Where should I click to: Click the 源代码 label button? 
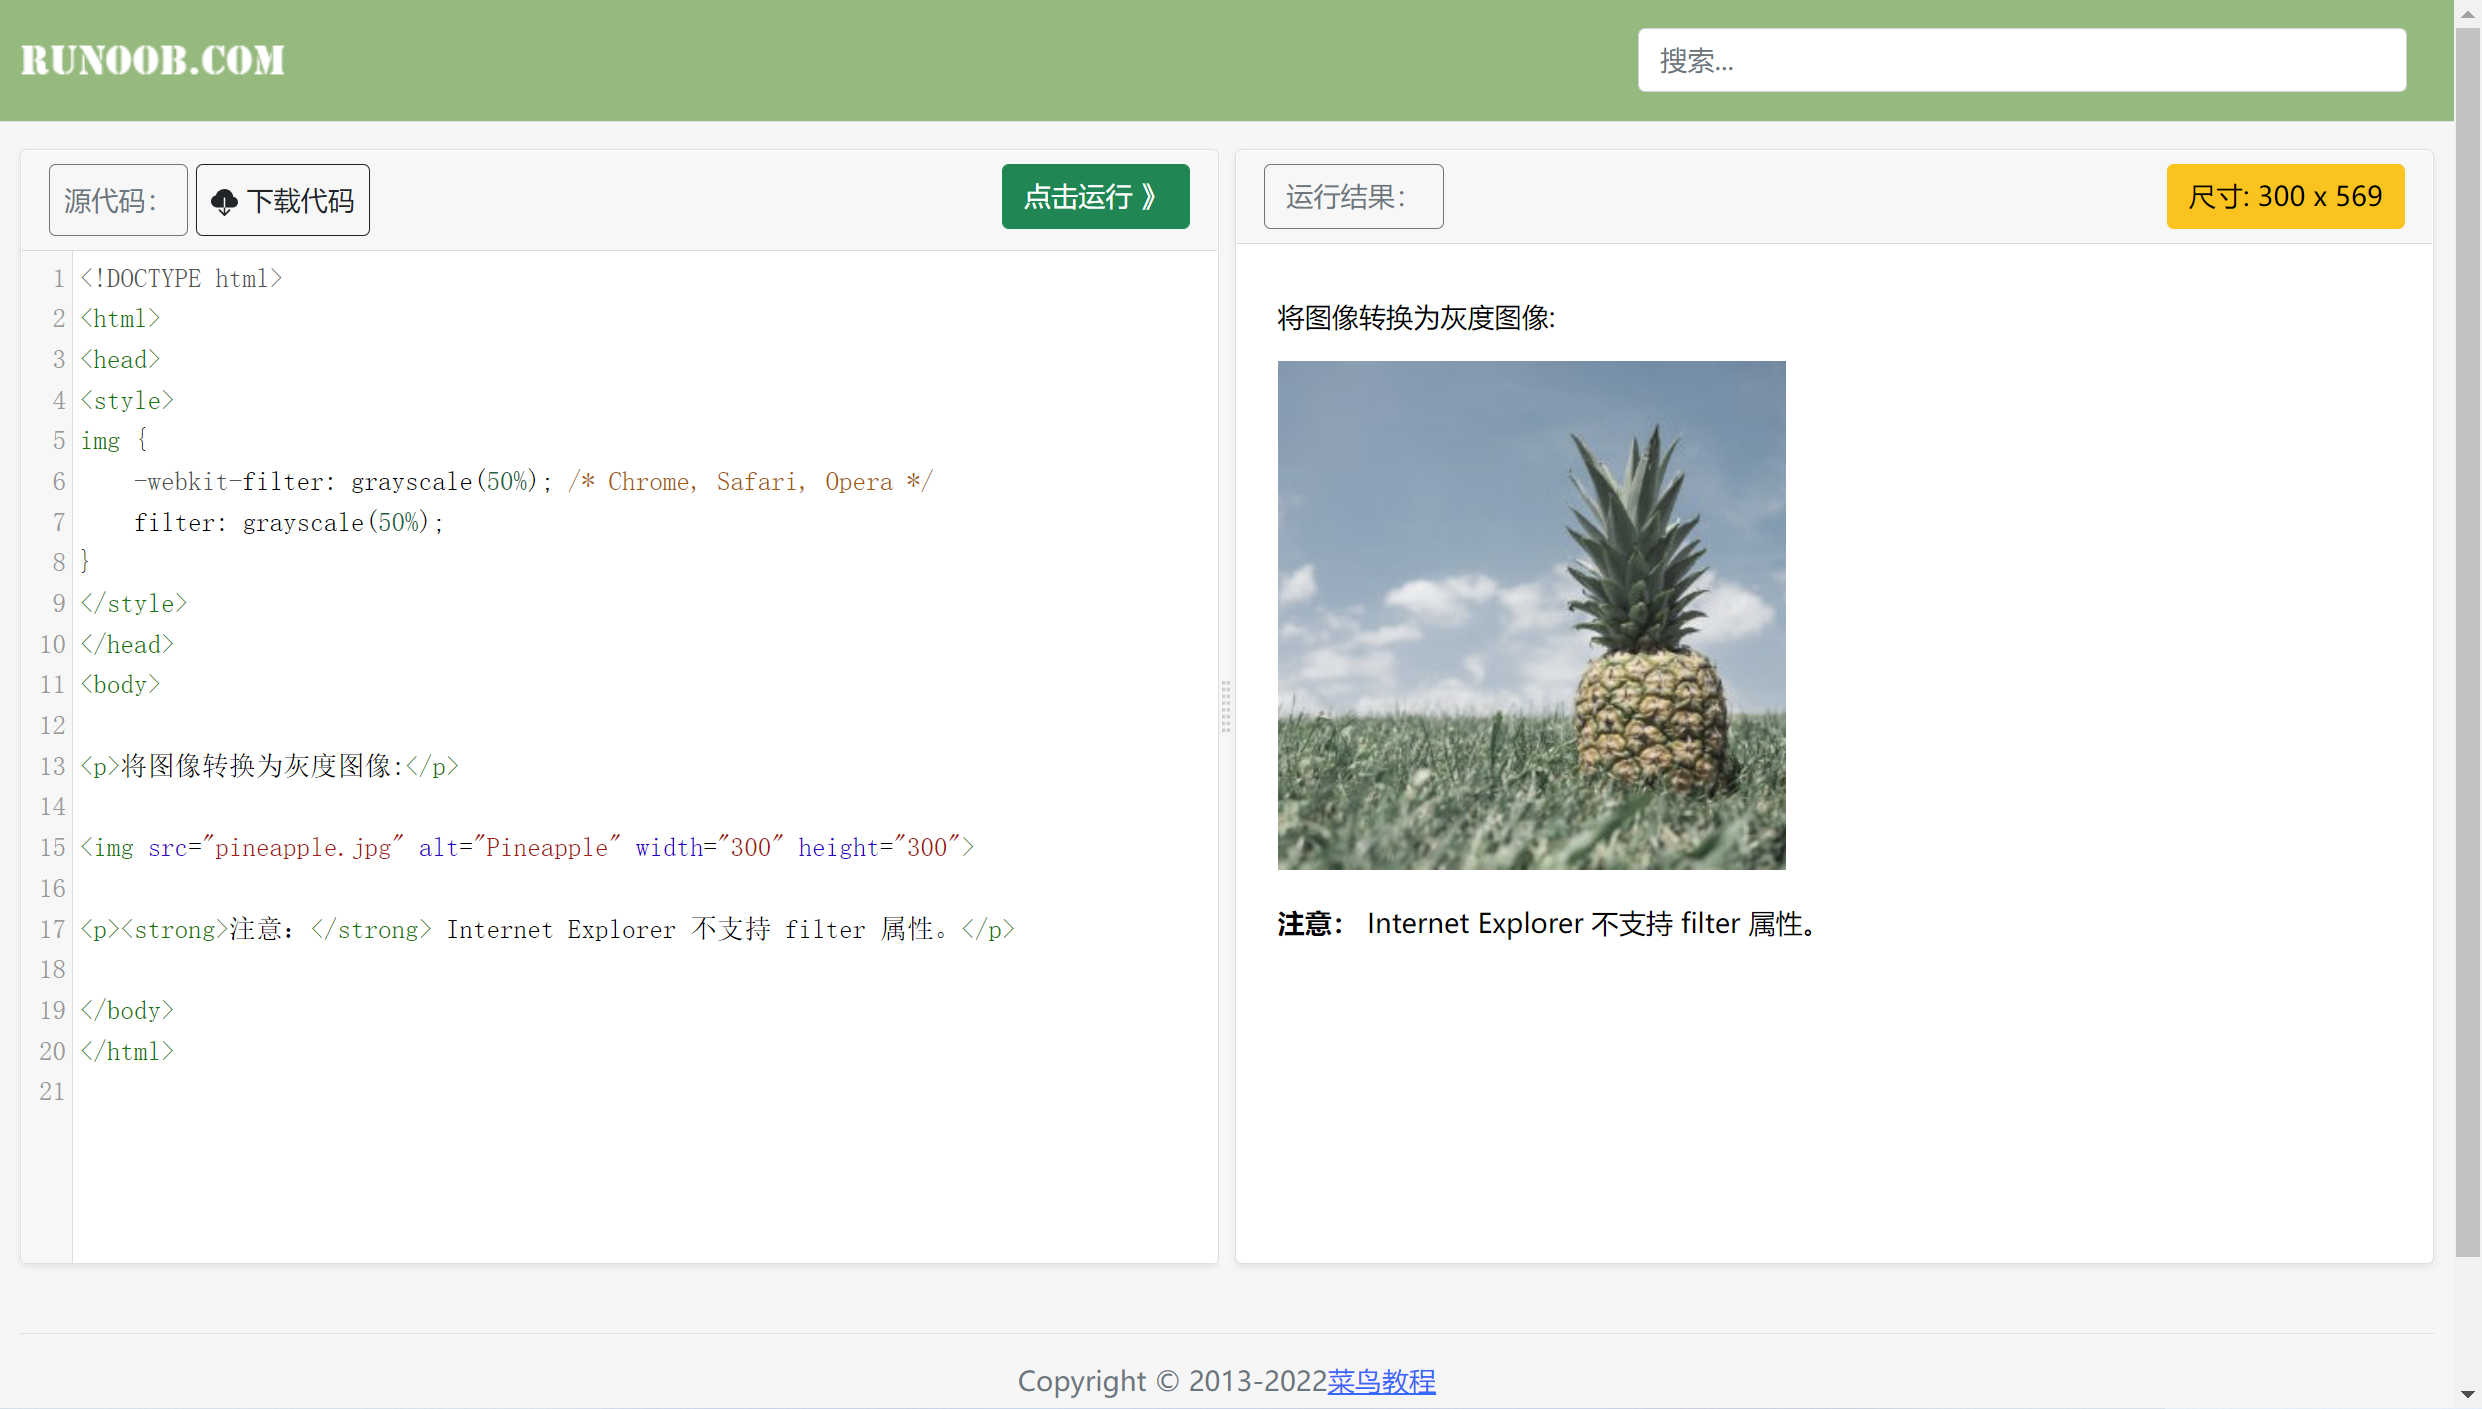tap(118, 200)
